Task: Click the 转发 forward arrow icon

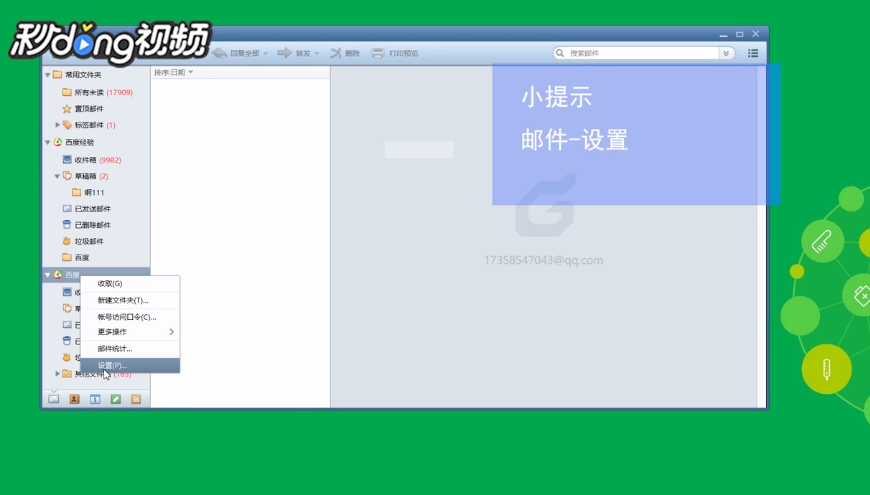Action: (285, 53)
